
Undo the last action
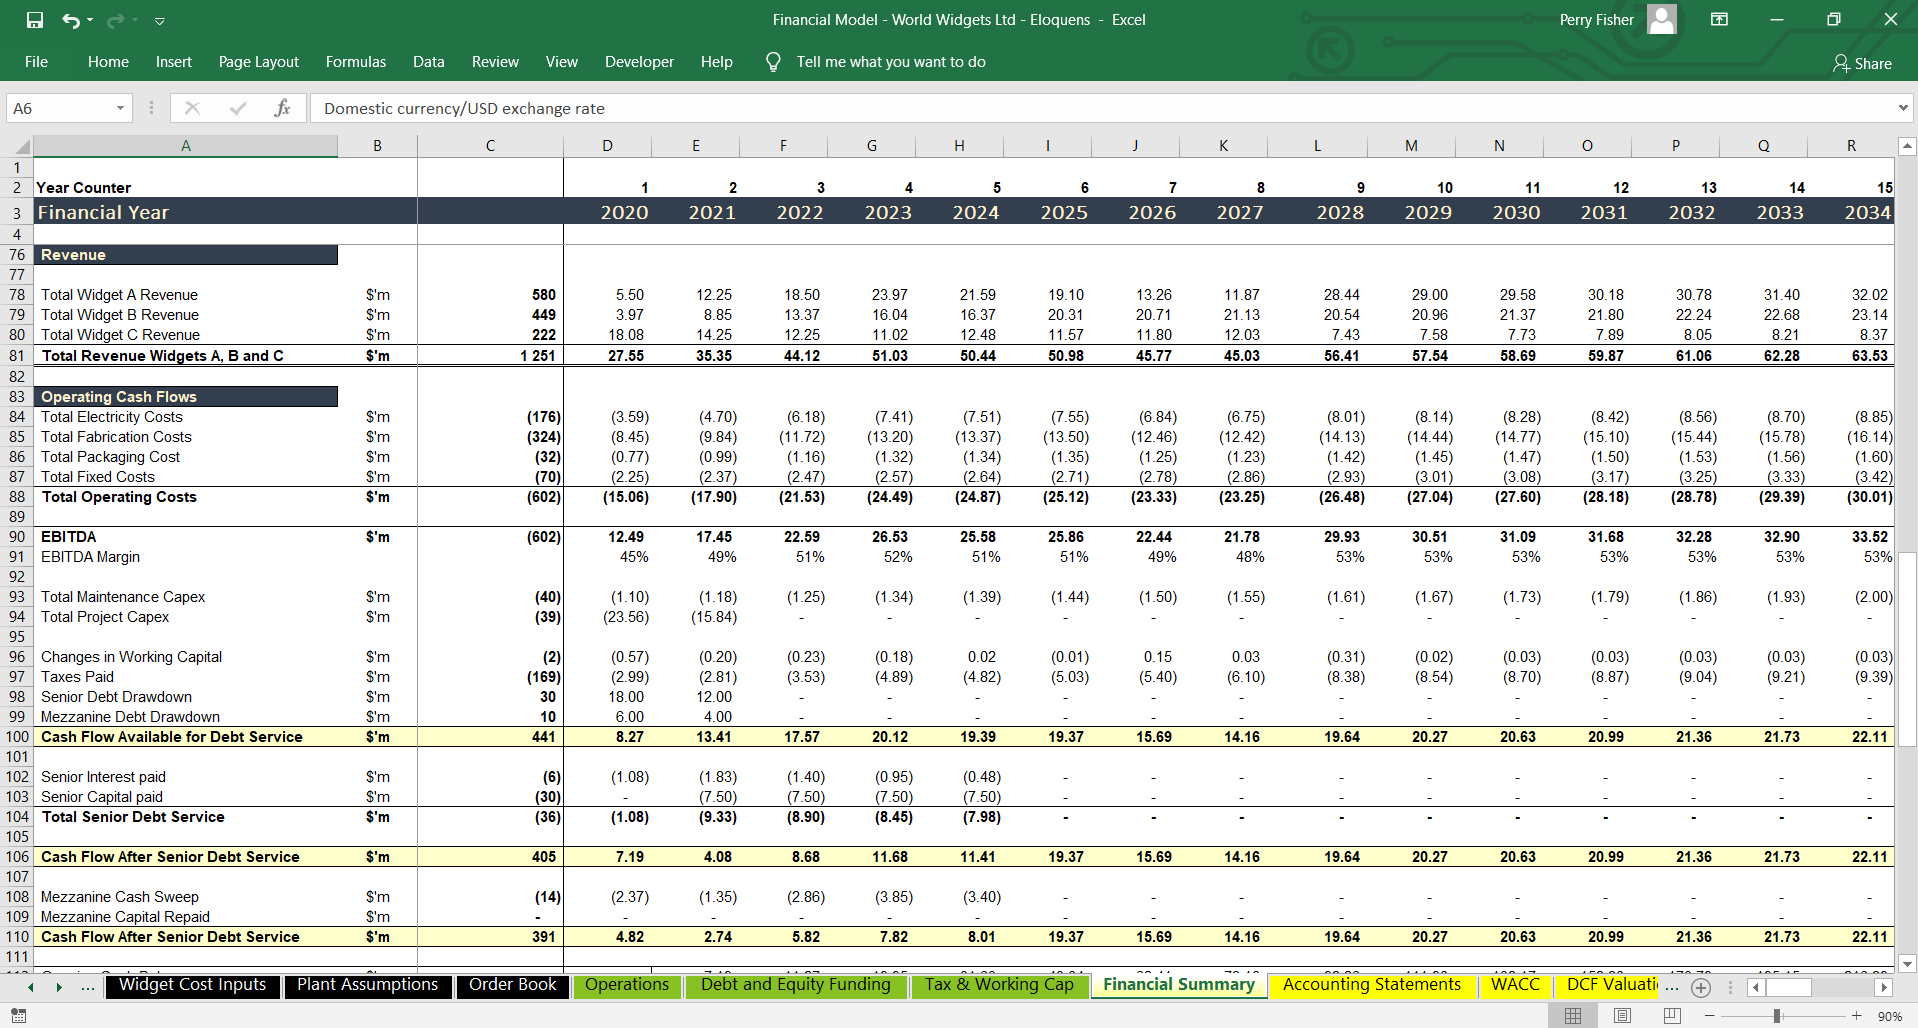72,19
